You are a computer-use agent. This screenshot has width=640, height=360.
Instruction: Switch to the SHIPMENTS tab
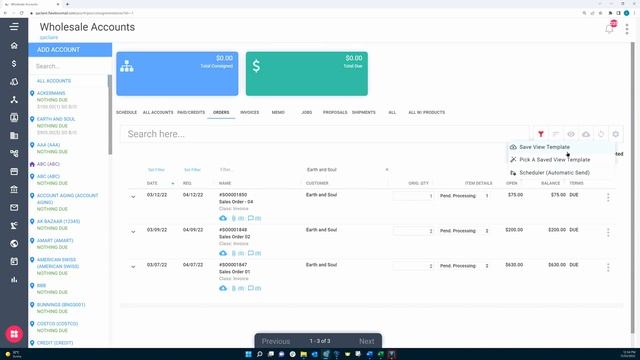pos(364,112)
